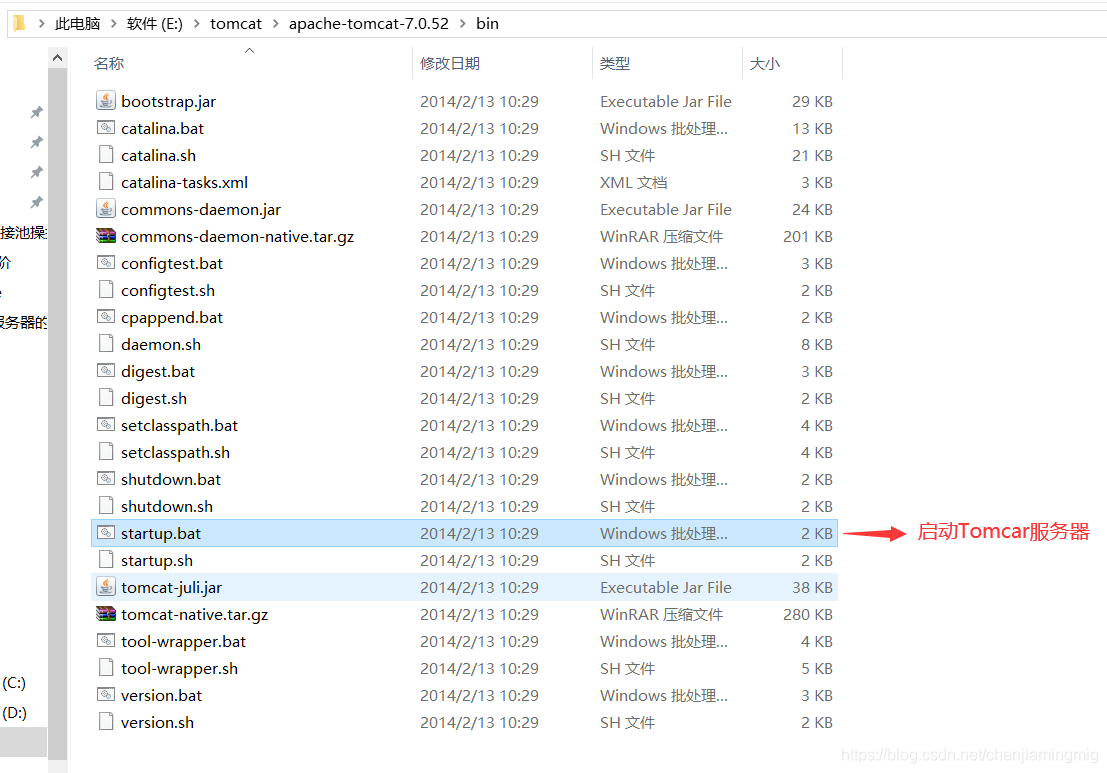Click the catalina.bat batch file icon

[106, 128]
